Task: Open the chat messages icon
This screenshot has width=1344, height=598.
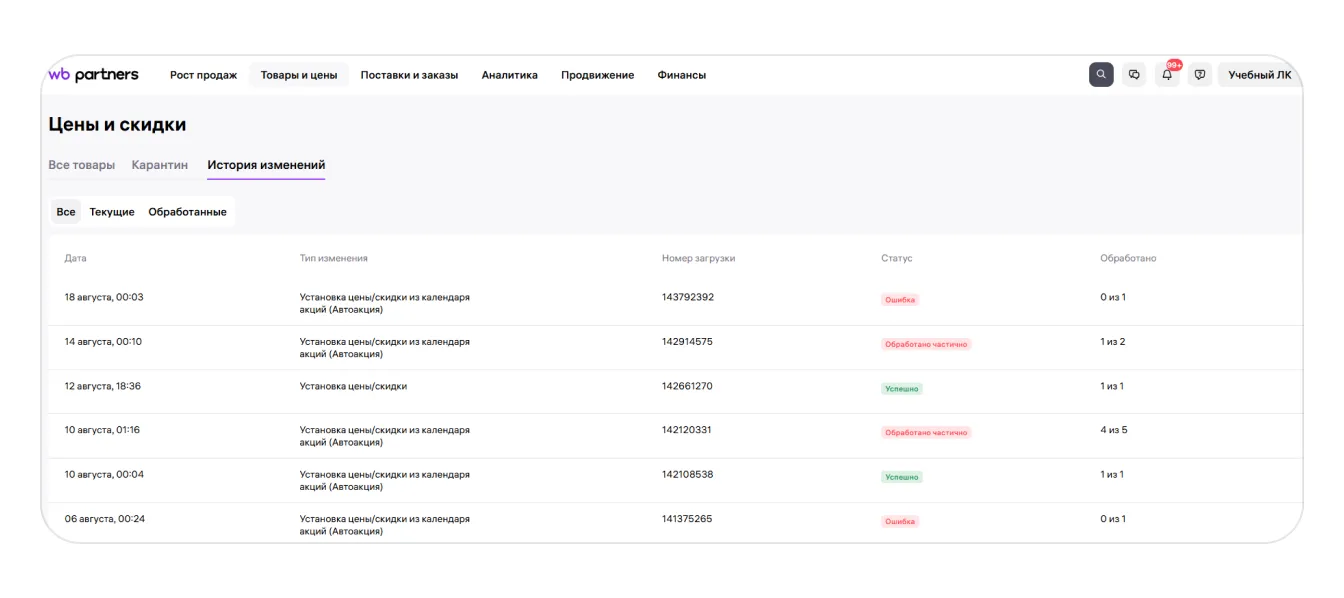Action: click(x=1134, y=75)
